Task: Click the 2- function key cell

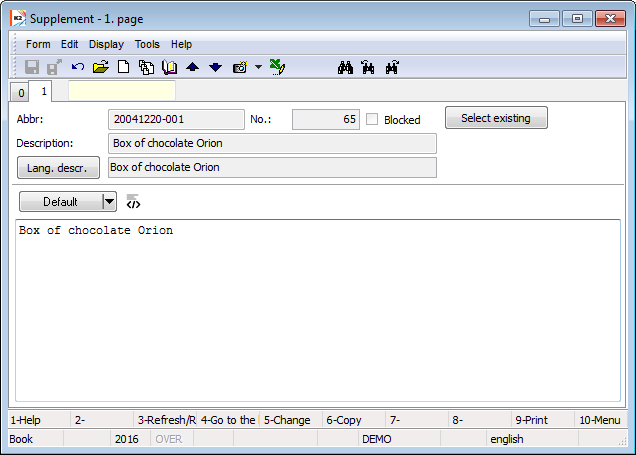Action: (x=102, y=420)
